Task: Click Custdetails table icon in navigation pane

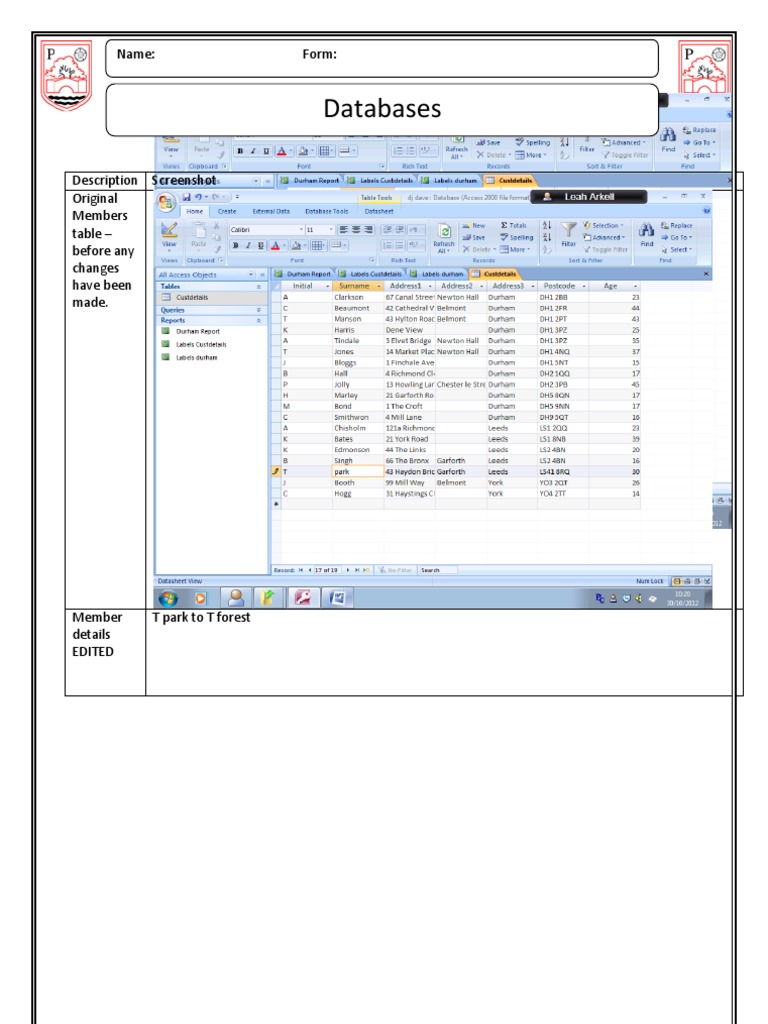Action: click(x=166, y=297)
